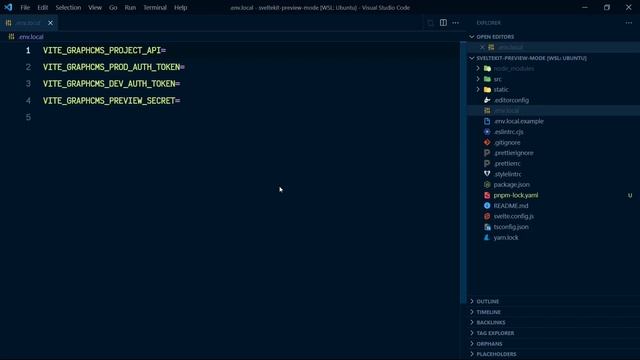The width and height of the screenshot is (640, 360).
Task: Open the Run menu
Action: tap(130, 7)
